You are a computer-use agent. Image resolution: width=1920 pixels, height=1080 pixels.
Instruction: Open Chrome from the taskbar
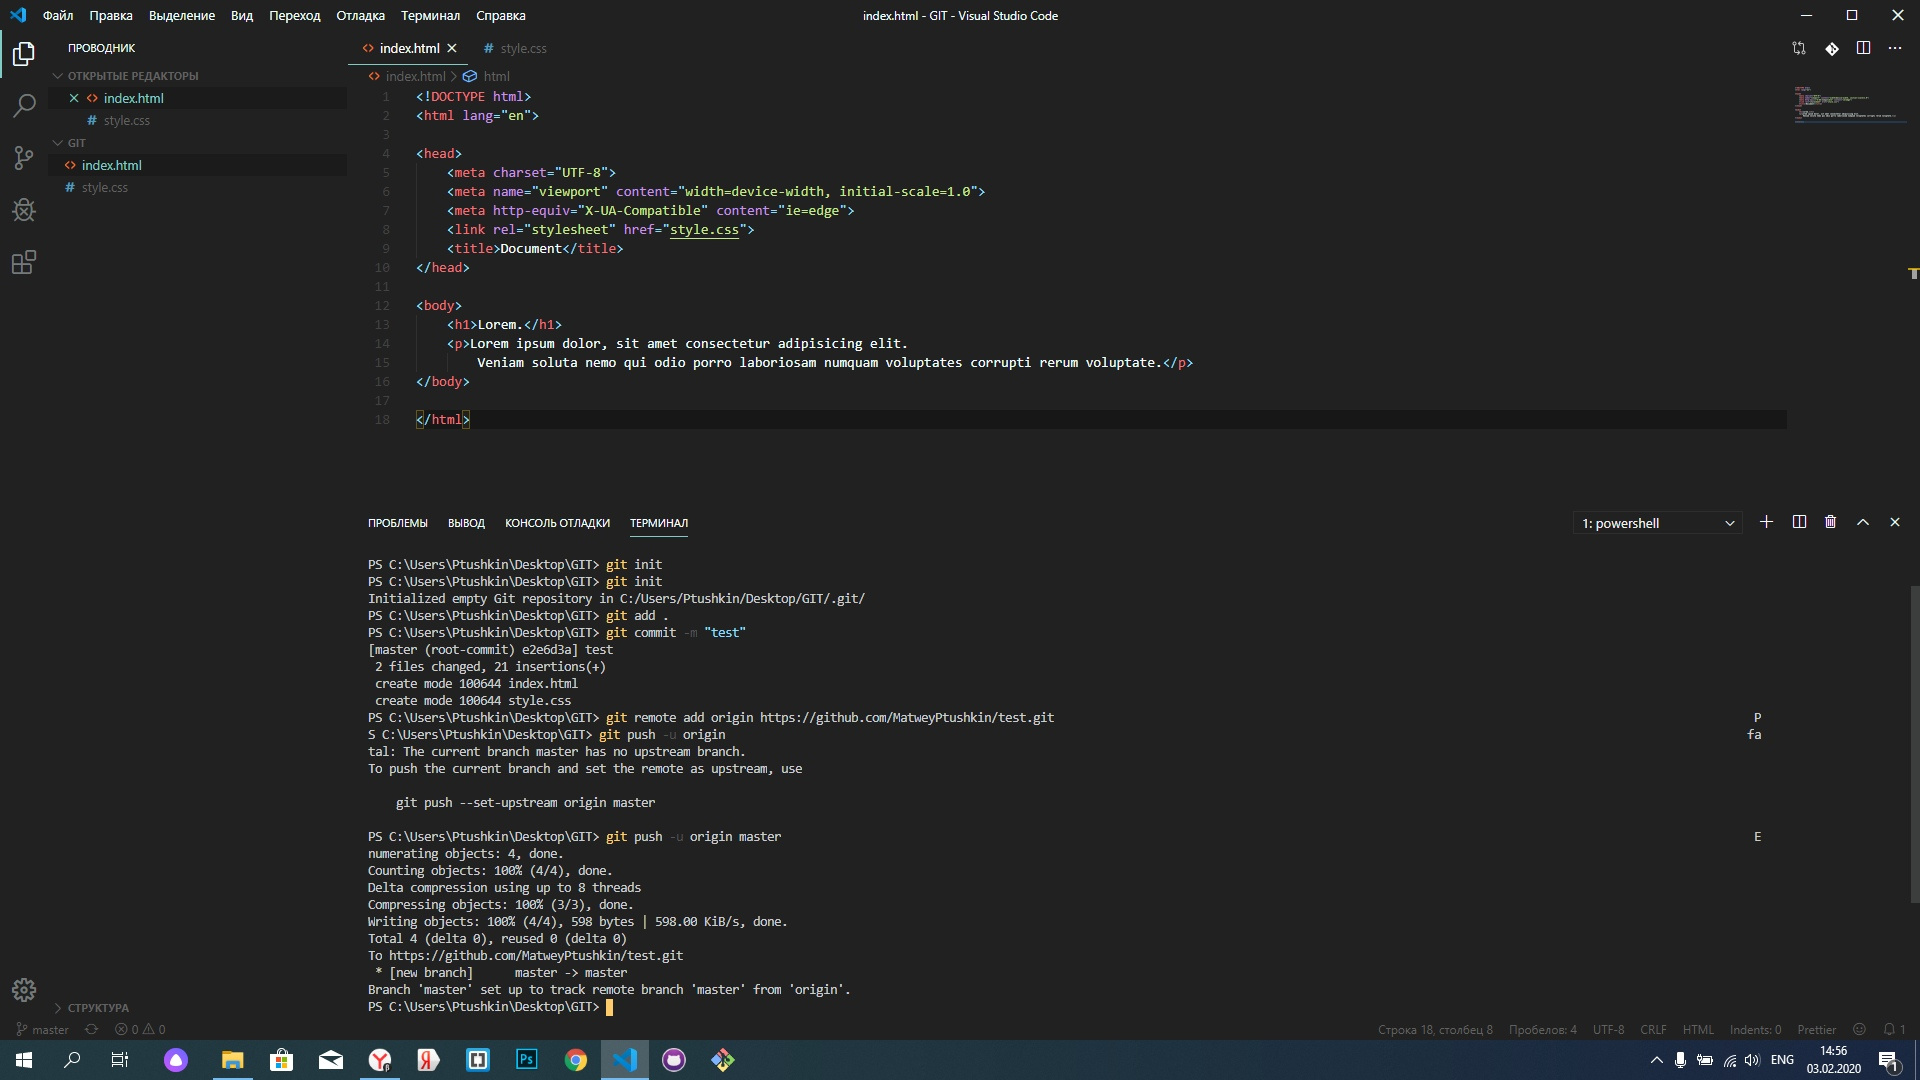pyautogui.click(x=576, y=1060)
